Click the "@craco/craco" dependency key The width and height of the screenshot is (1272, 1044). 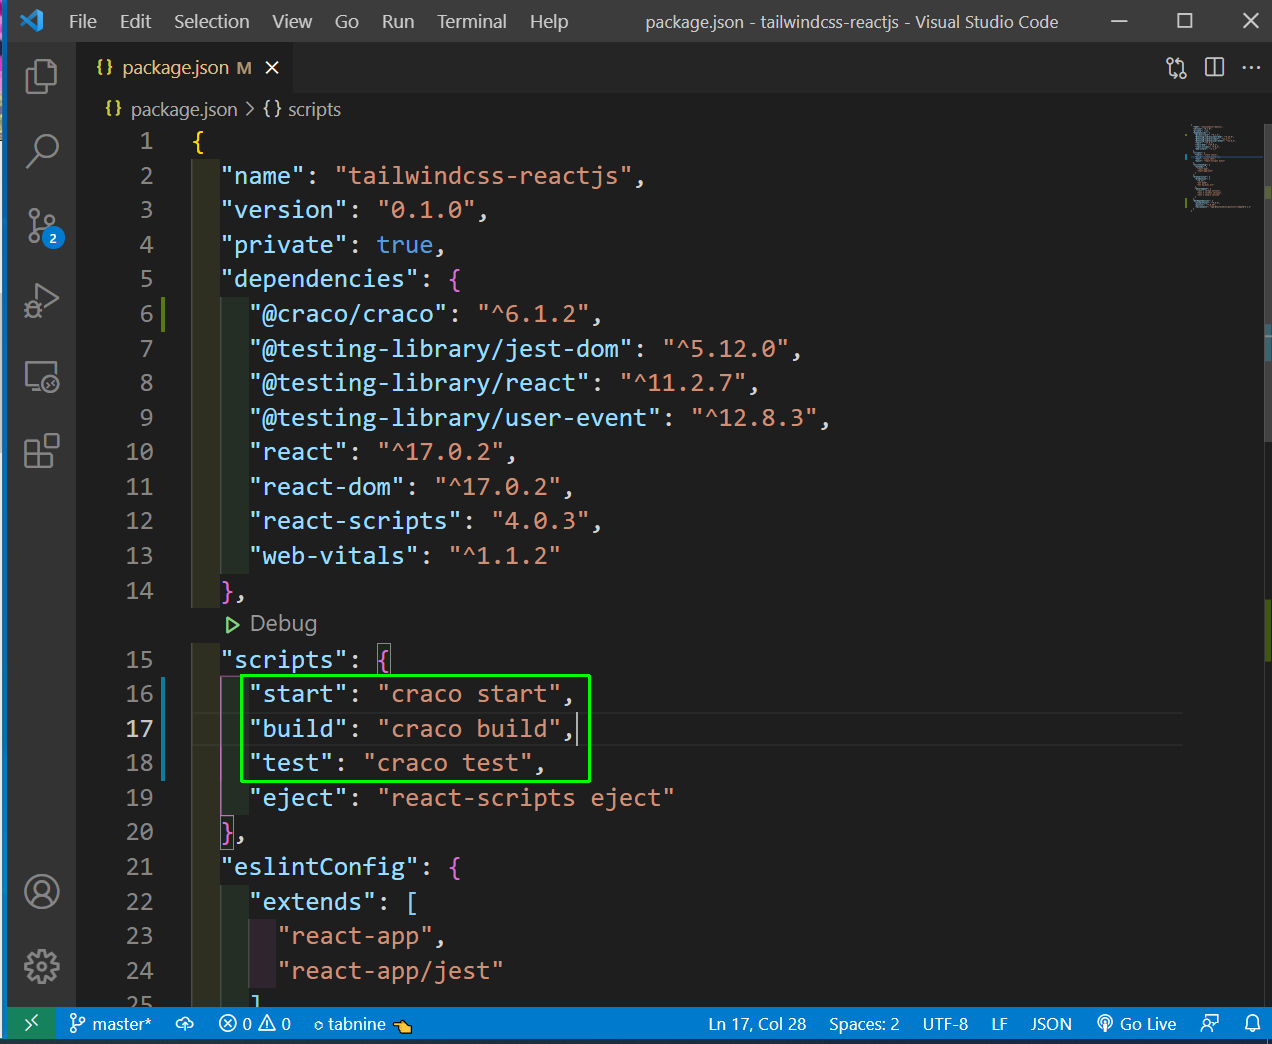348,314
